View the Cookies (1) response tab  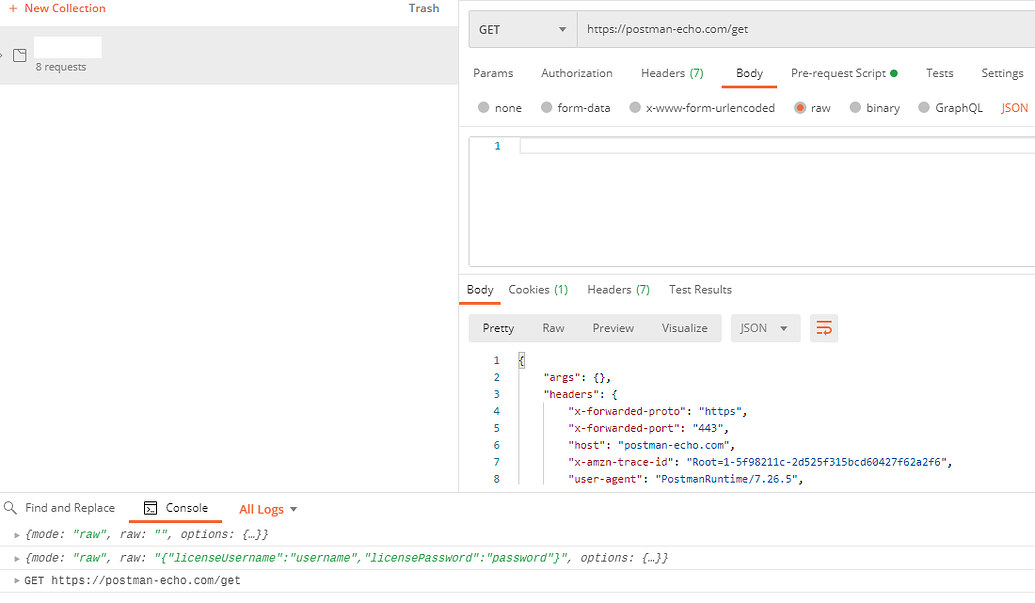(x=538, y=289)
